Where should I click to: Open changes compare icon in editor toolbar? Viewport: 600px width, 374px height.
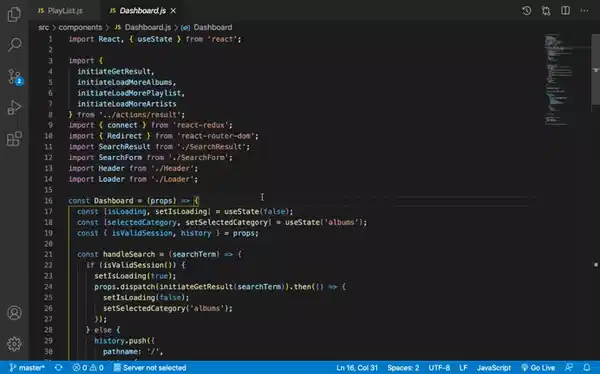click(546, 11)
